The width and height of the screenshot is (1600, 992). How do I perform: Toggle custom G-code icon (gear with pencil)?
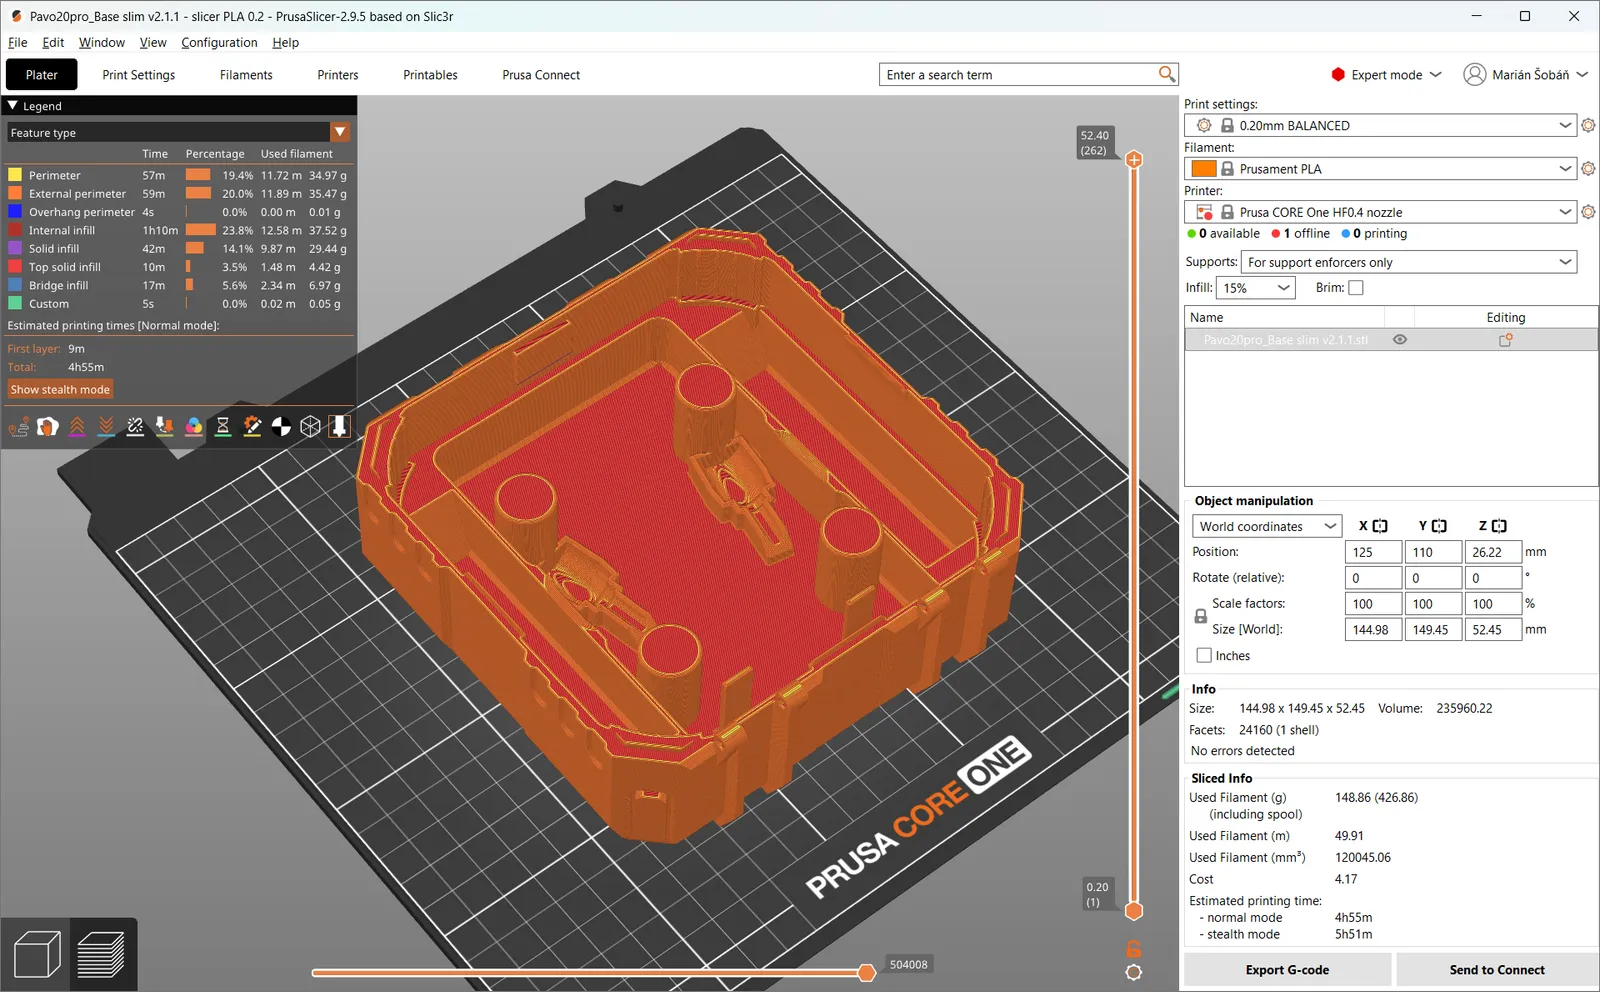[x=252, y=427]
